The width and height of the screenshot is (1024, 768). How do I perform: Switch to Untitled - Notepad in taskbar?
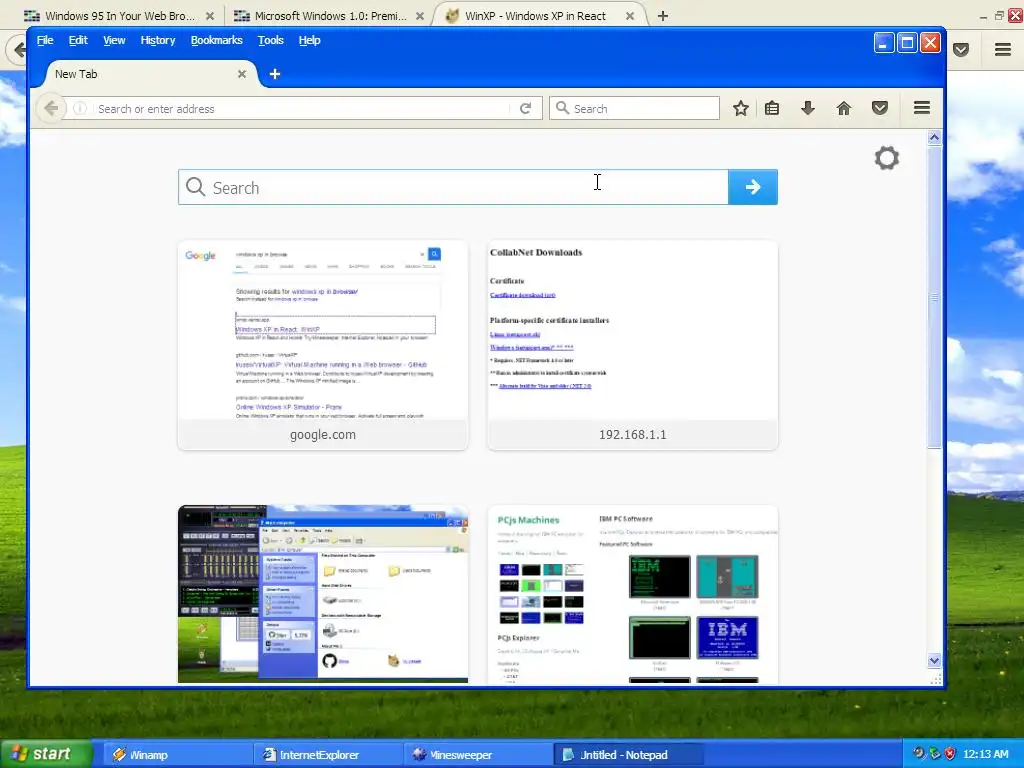[630, 755]
